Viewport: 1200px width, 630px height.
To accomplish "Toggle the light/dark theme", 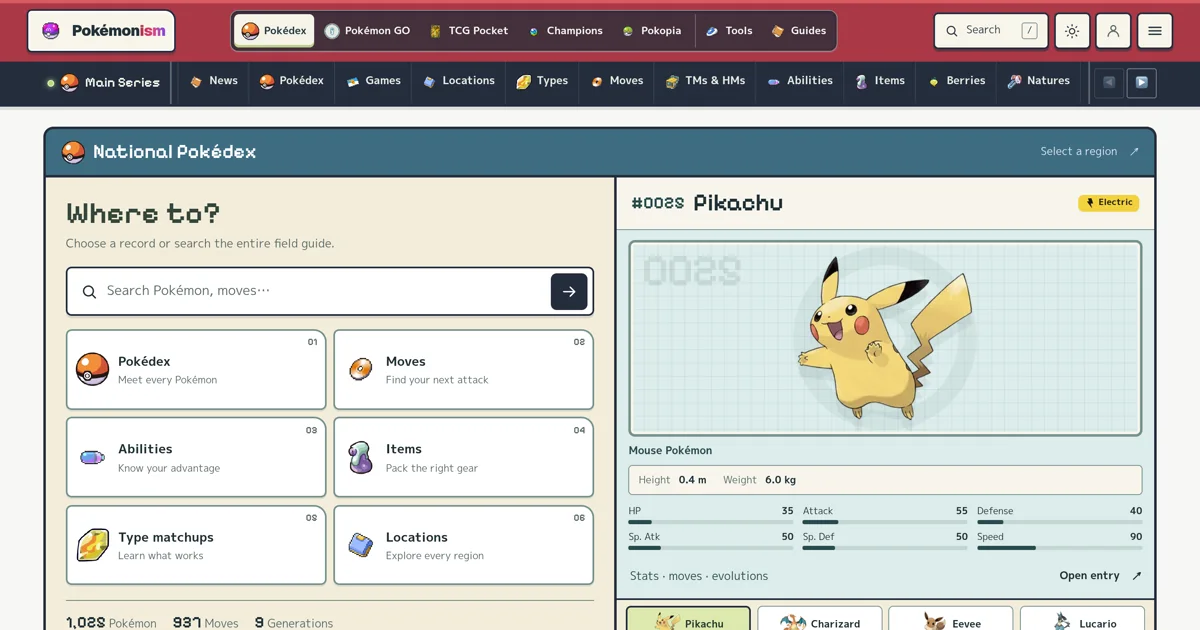I will point(1072,31).
